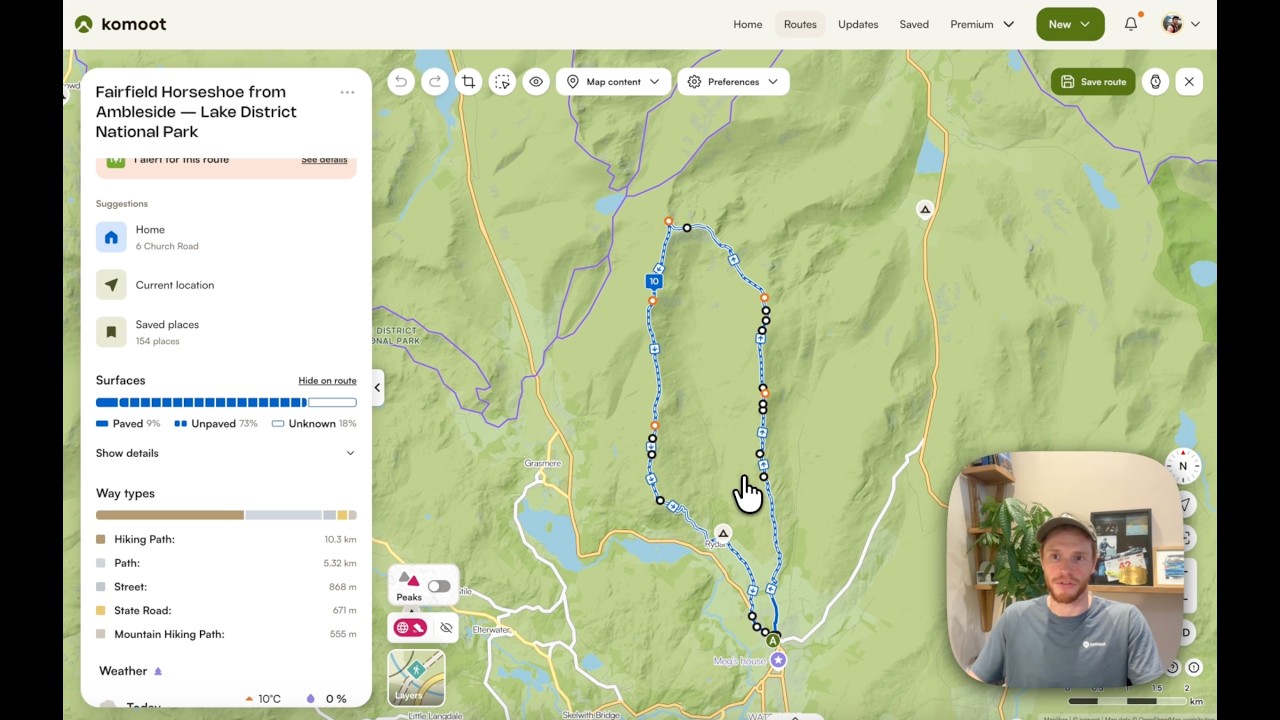
Task: Click the Weather premium indicator icon
Action: pyautogui.click(x=158, y=671)
